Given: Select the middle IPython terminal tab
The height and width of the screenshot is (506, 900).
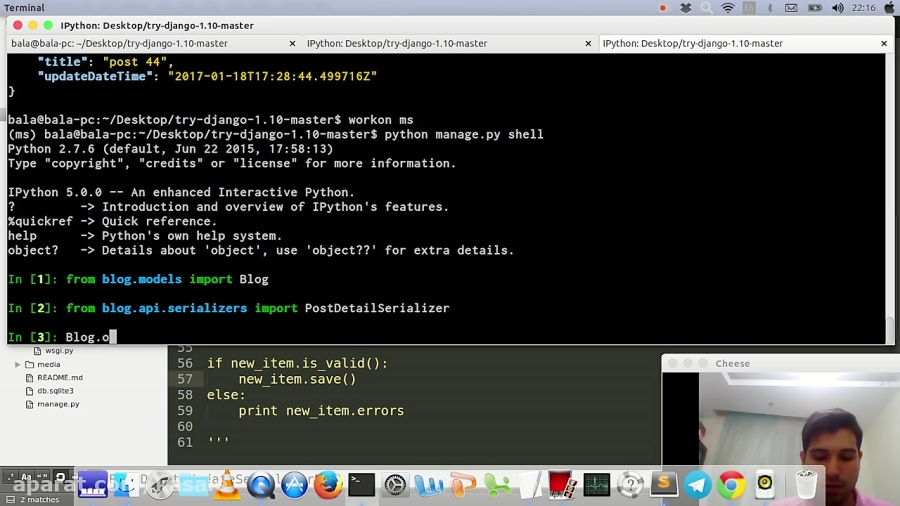Looking at the screenshot, I should pos(397,44).
